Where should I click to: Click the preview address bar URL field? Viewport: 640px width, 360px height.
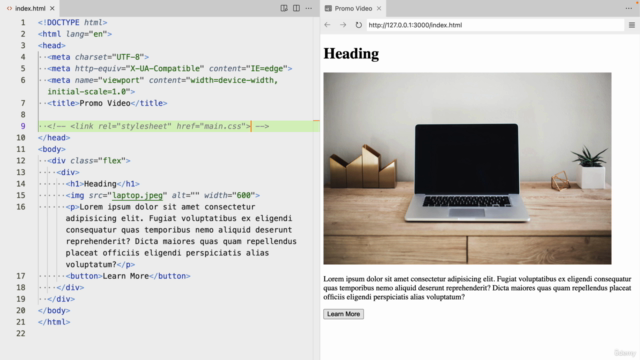point(495,25)
